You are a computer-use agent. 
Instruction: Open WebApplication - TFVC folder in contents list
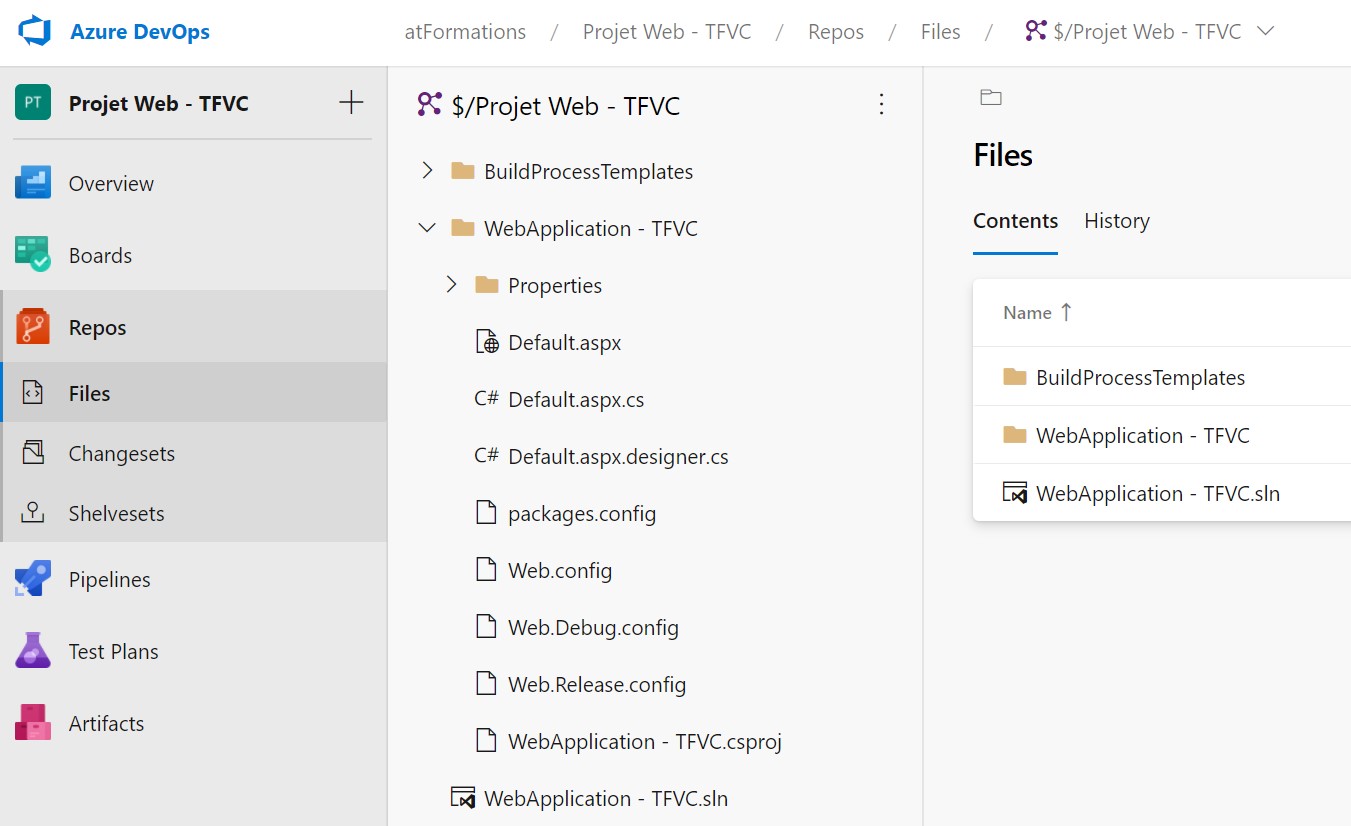tap(1143, 436)
